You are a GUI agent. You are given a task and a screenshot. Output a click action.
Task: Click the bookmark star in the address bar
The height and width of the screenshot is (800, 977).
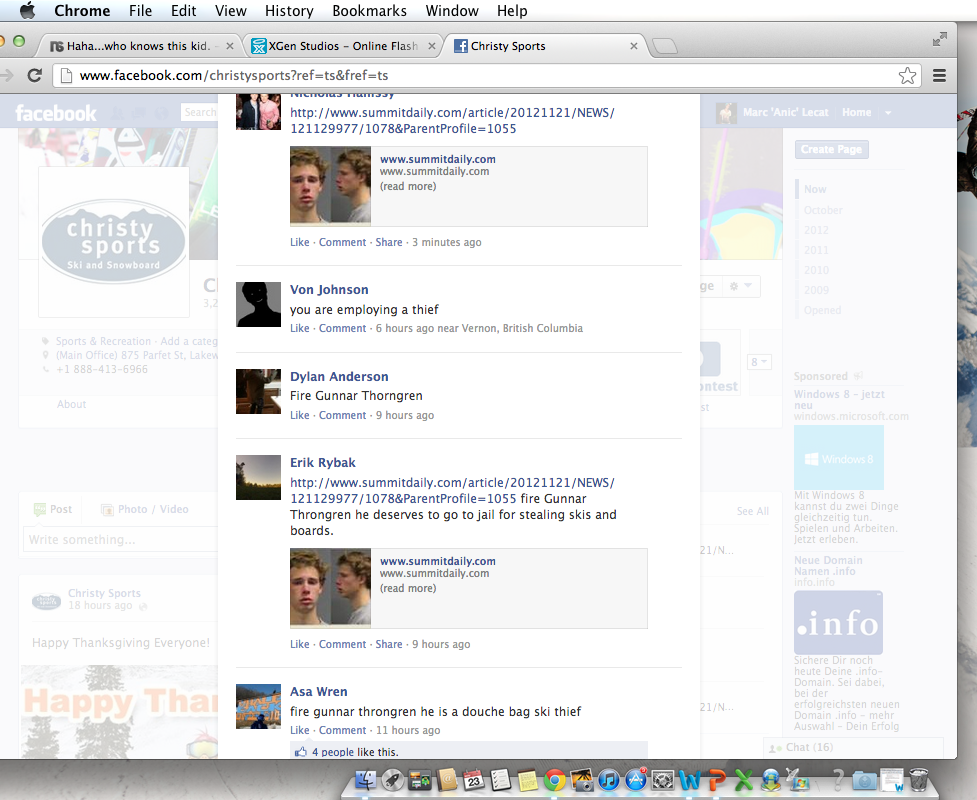click(907, 75)
